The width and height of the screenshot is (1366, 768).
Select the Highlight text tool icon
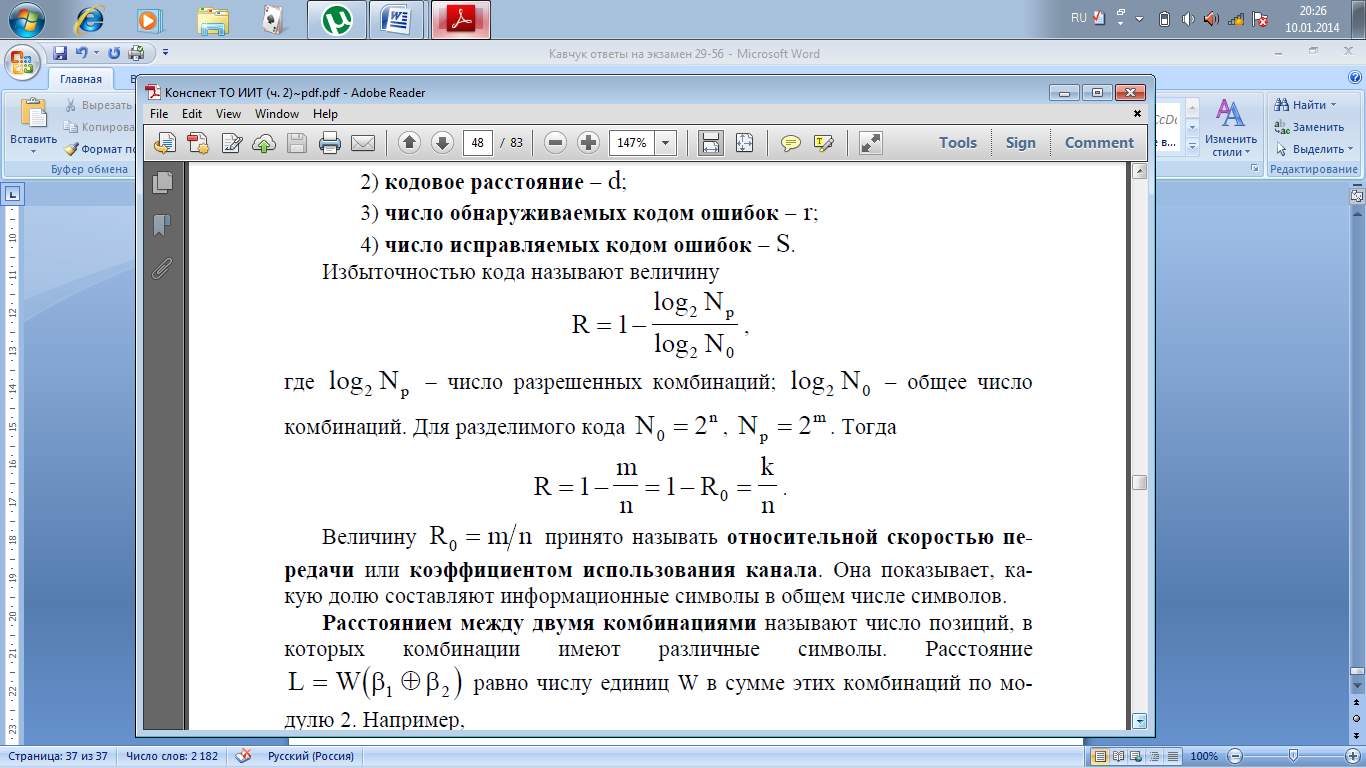point(824,143)
